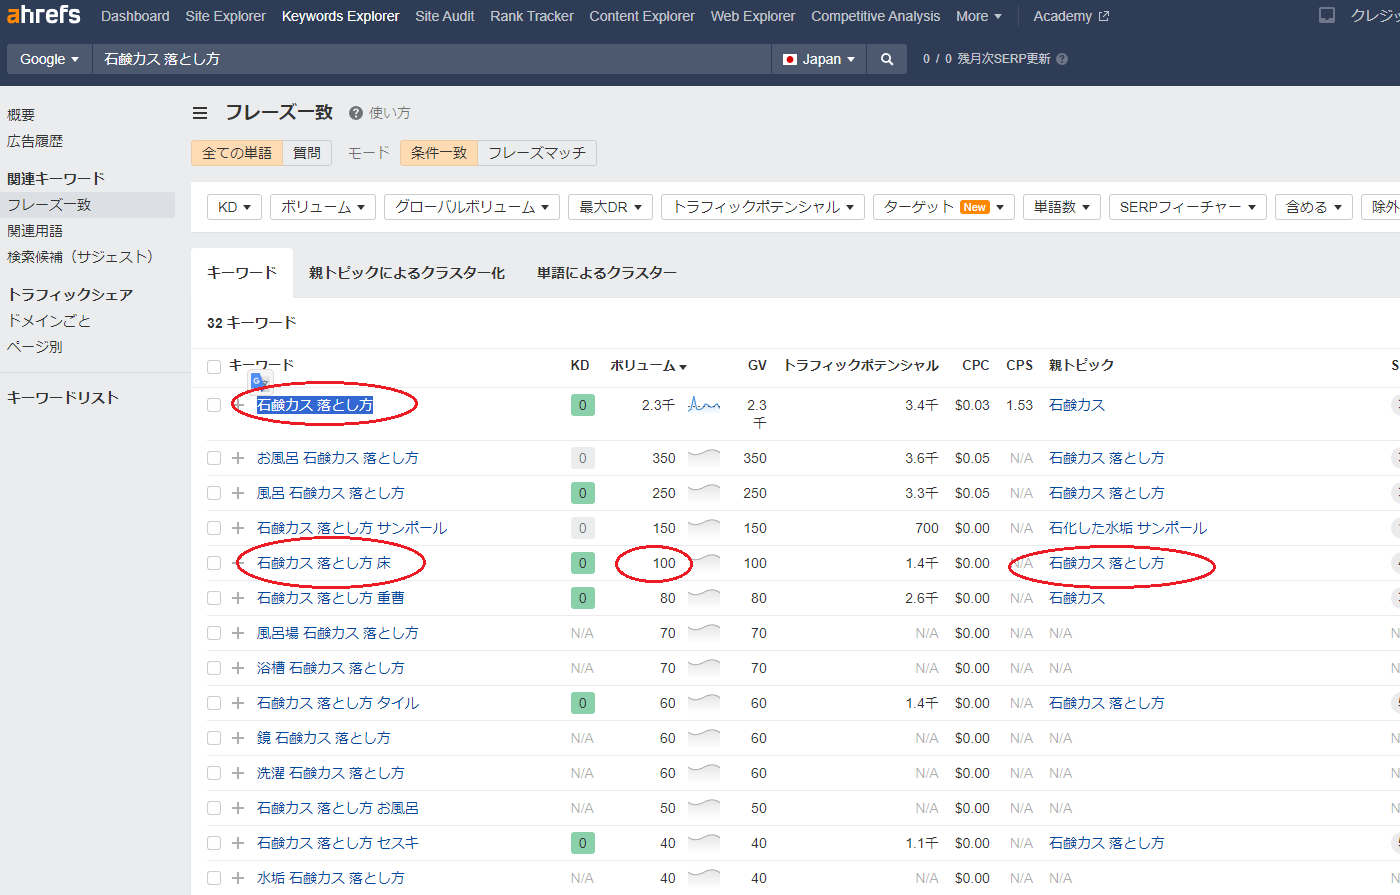Click the keyword search input field

pyautogui.click(x=430, y=59)
